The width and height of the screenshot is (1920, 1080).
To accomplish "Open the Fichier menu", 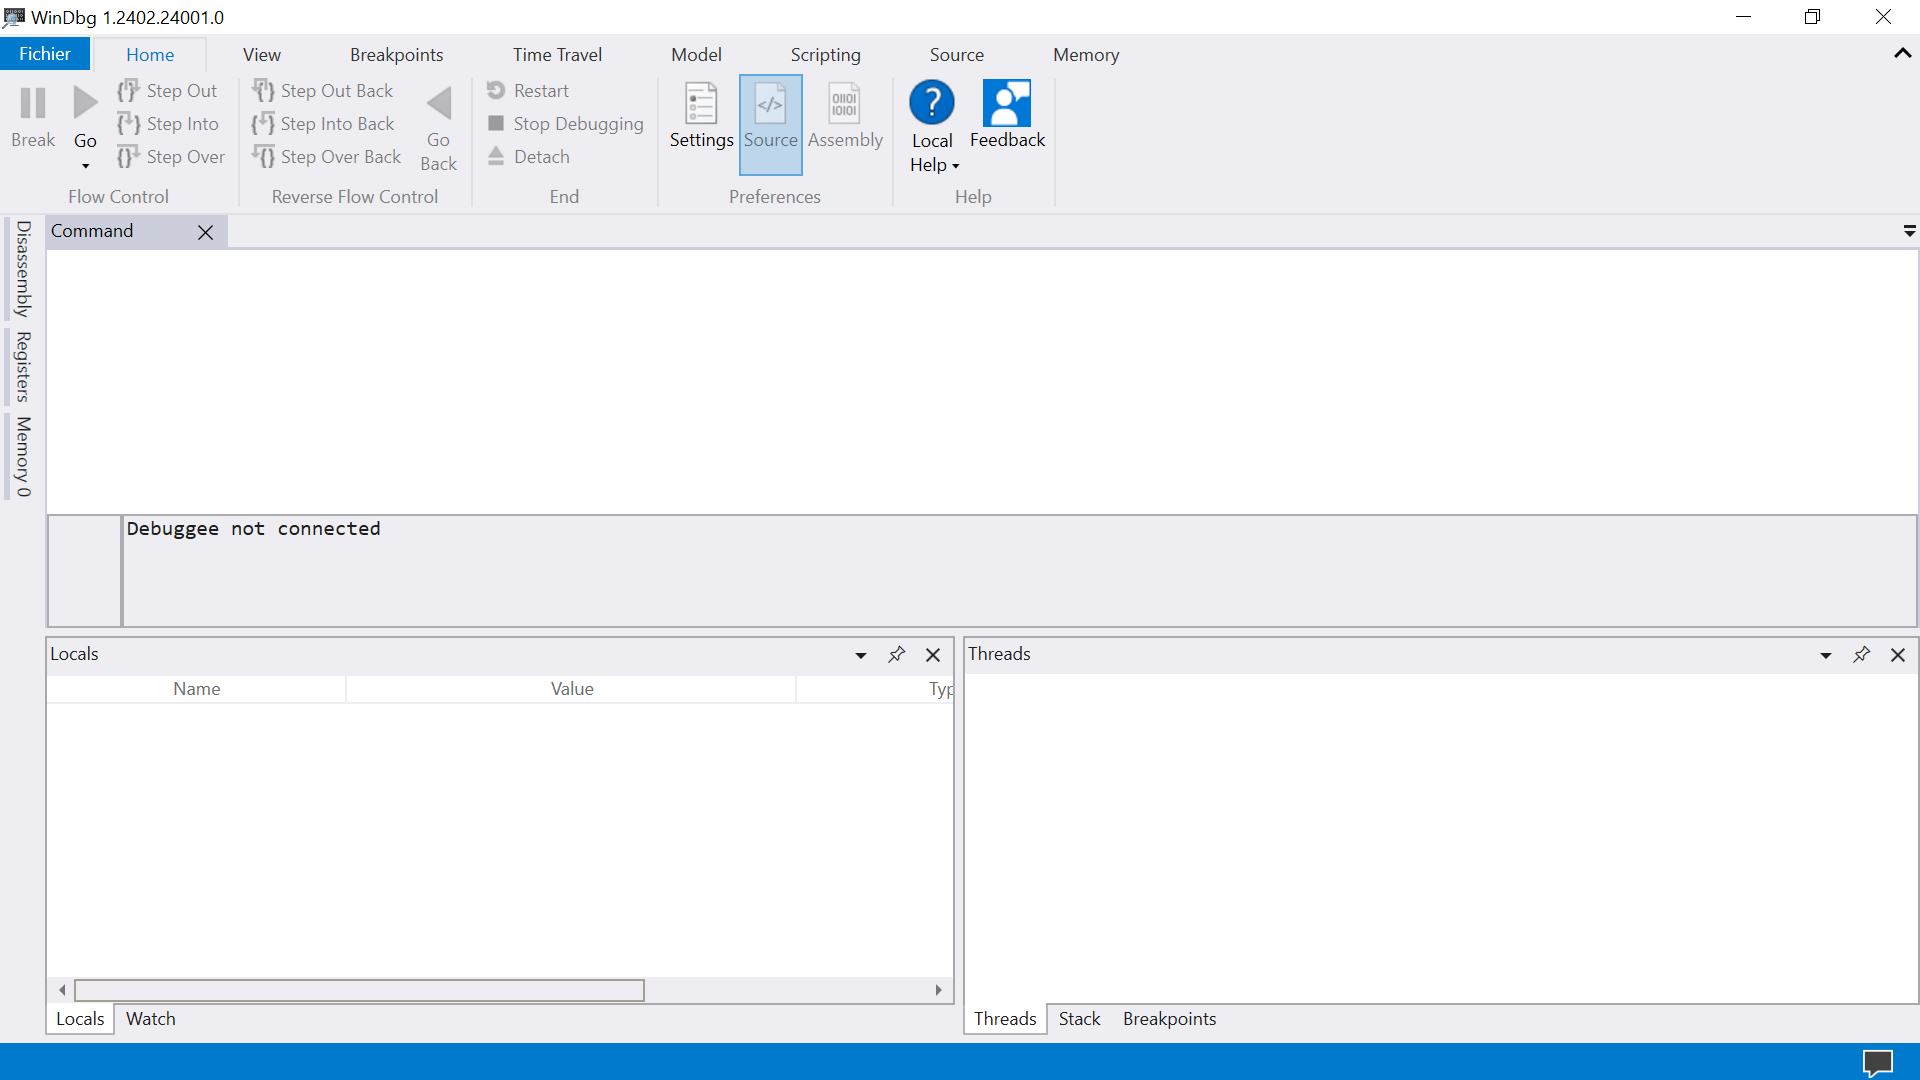I will (45, 54).
